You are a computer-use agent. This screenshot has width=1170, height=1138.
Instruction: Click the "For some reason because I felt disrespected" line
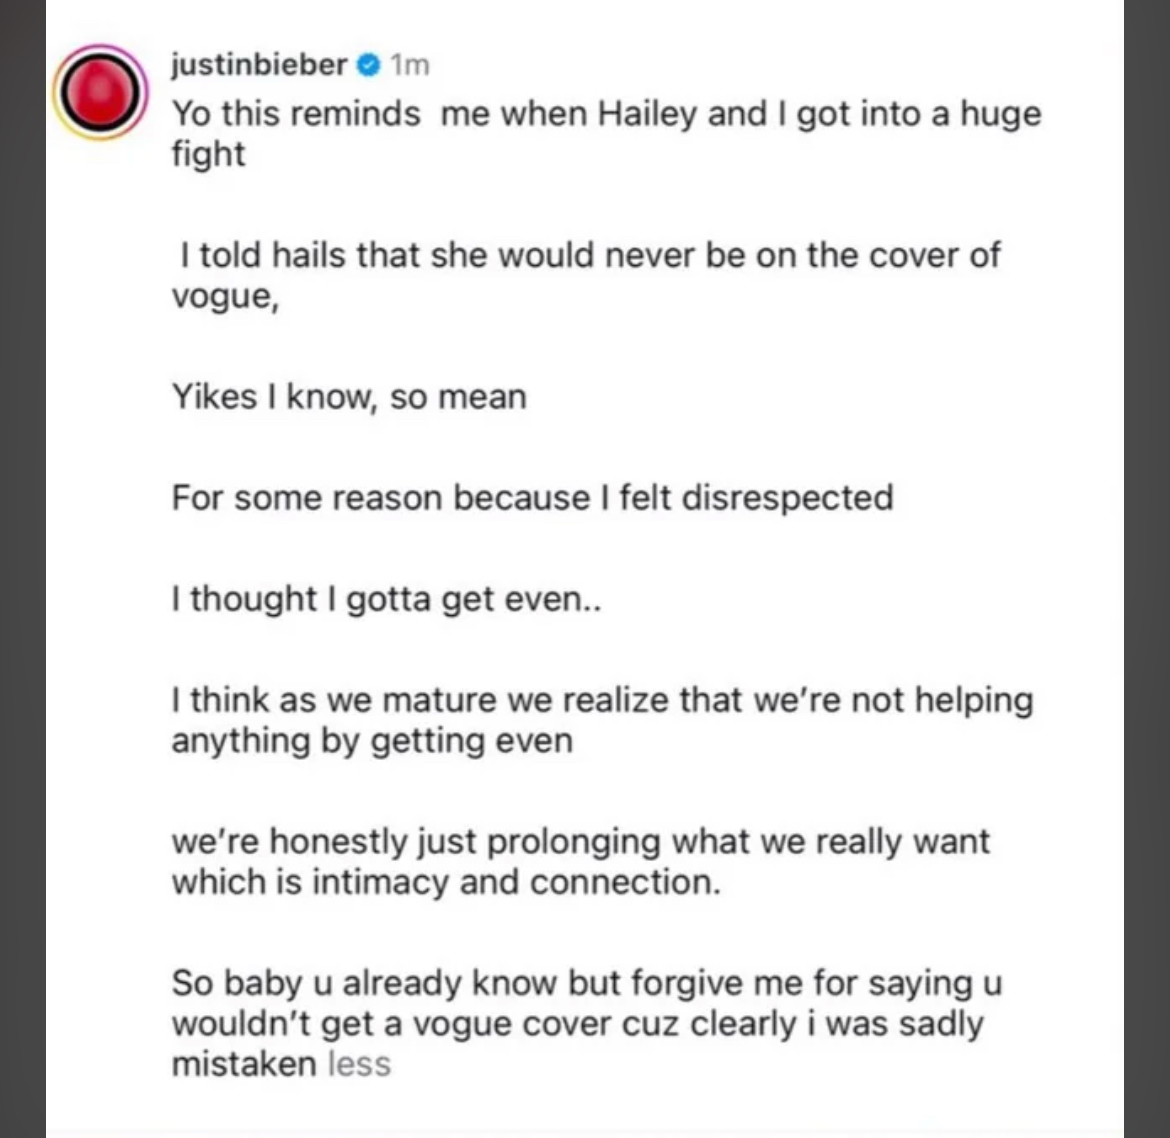tap(532, 498)
